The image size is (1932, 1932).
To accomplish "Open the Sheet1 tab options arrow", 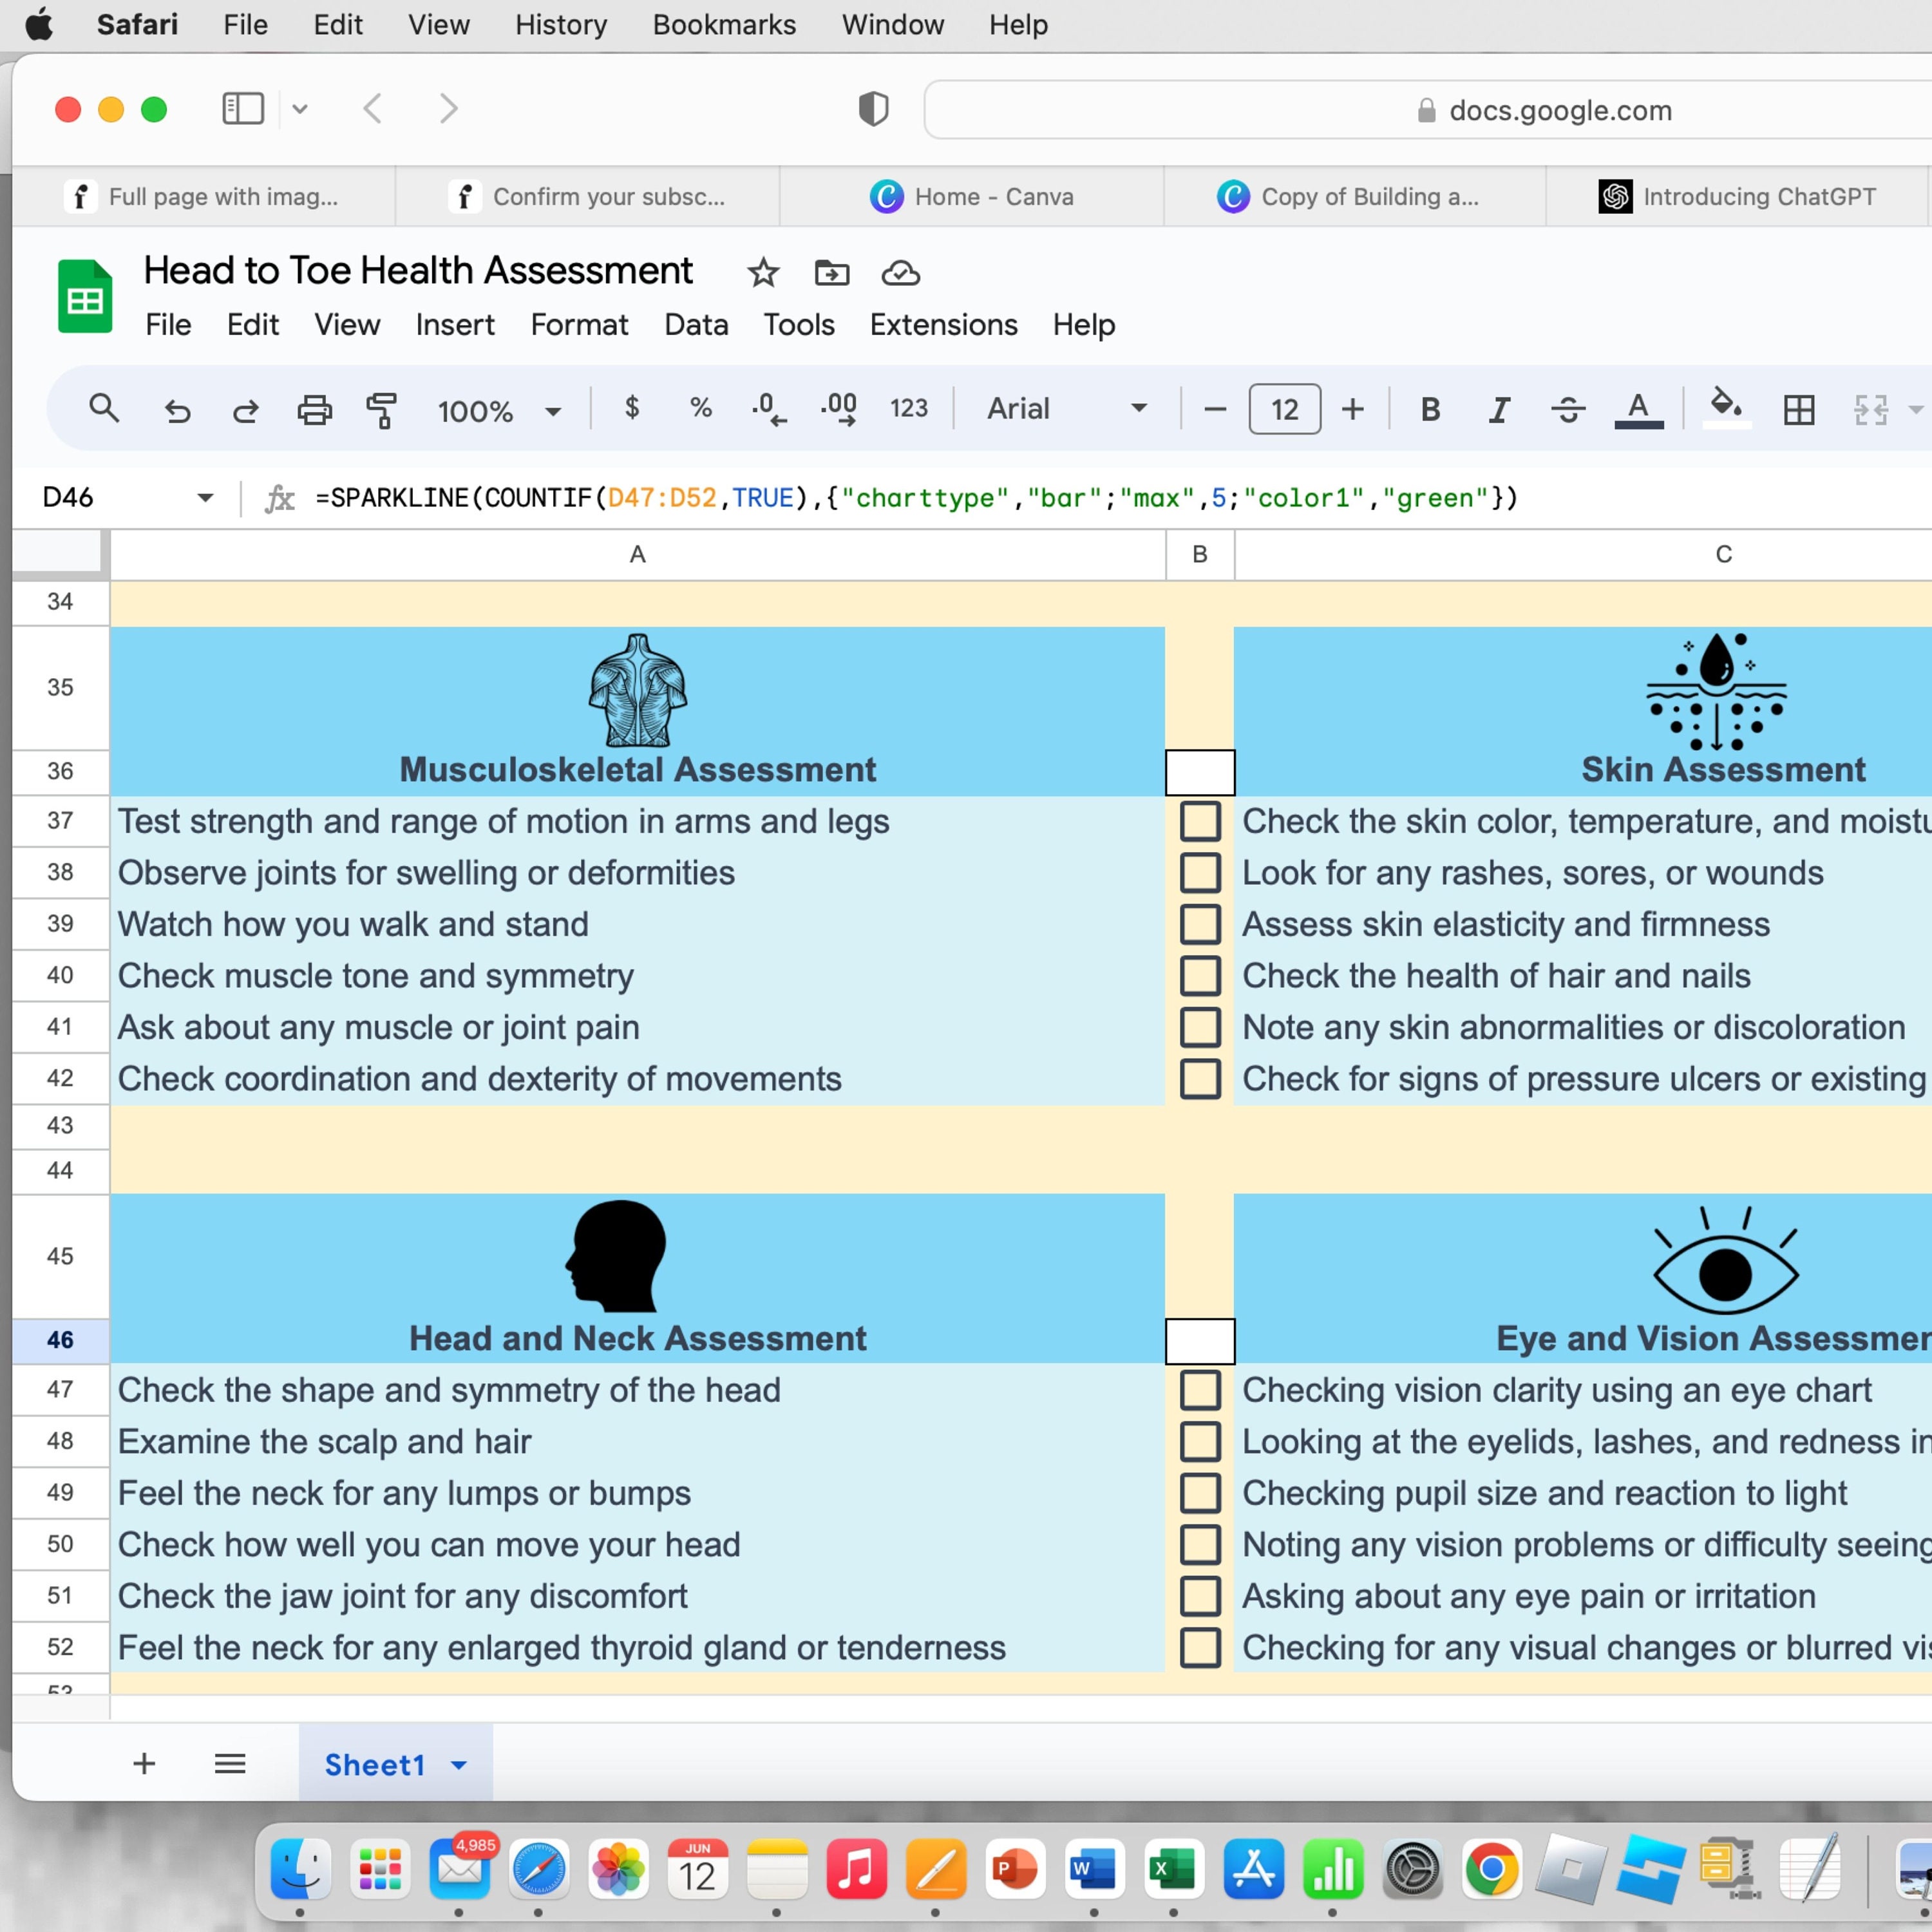I will tap(459, 1765).
